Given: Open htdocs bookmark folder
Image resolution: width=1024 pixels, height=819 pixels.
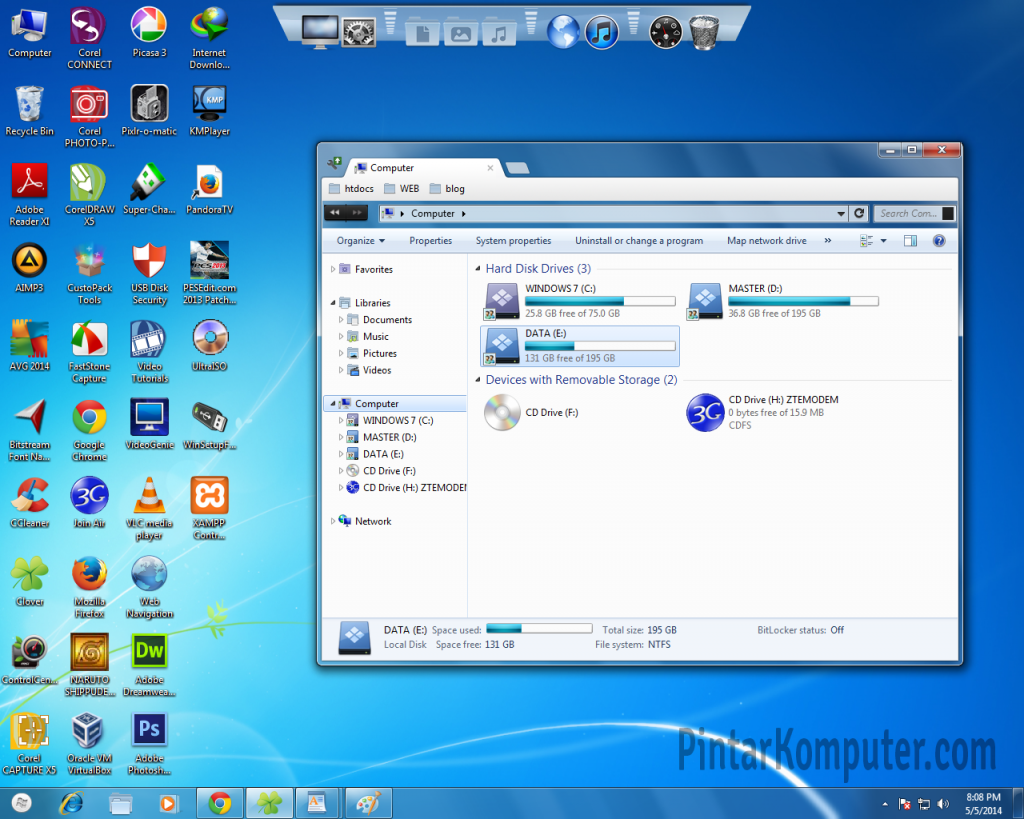Looking at the screenshot, I should [351, 189].
